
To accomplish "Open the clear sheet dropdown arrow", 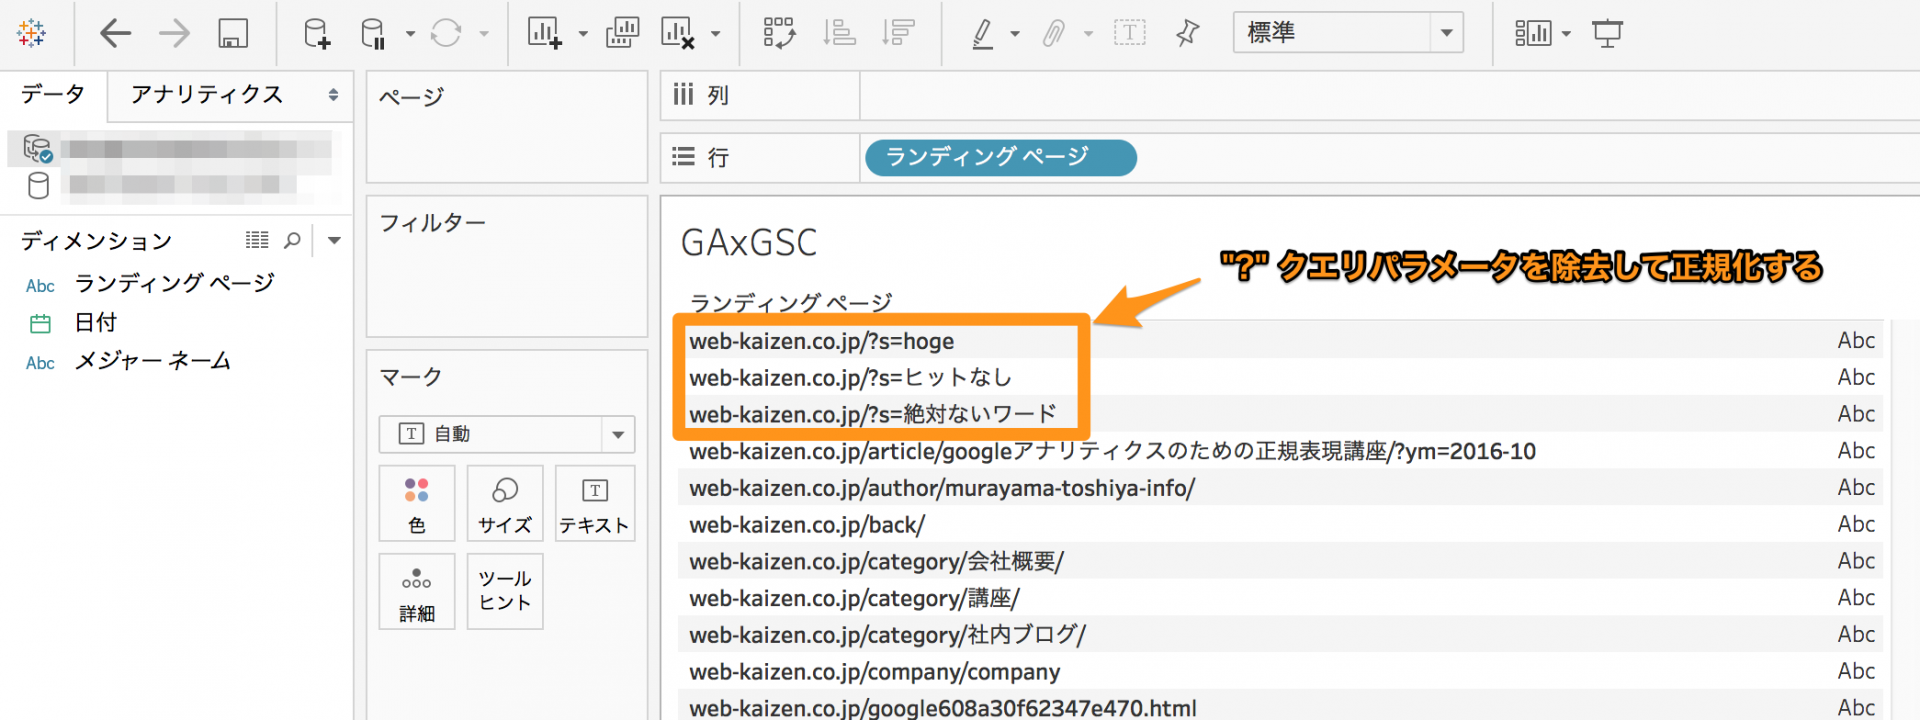I will click(715, 34).
